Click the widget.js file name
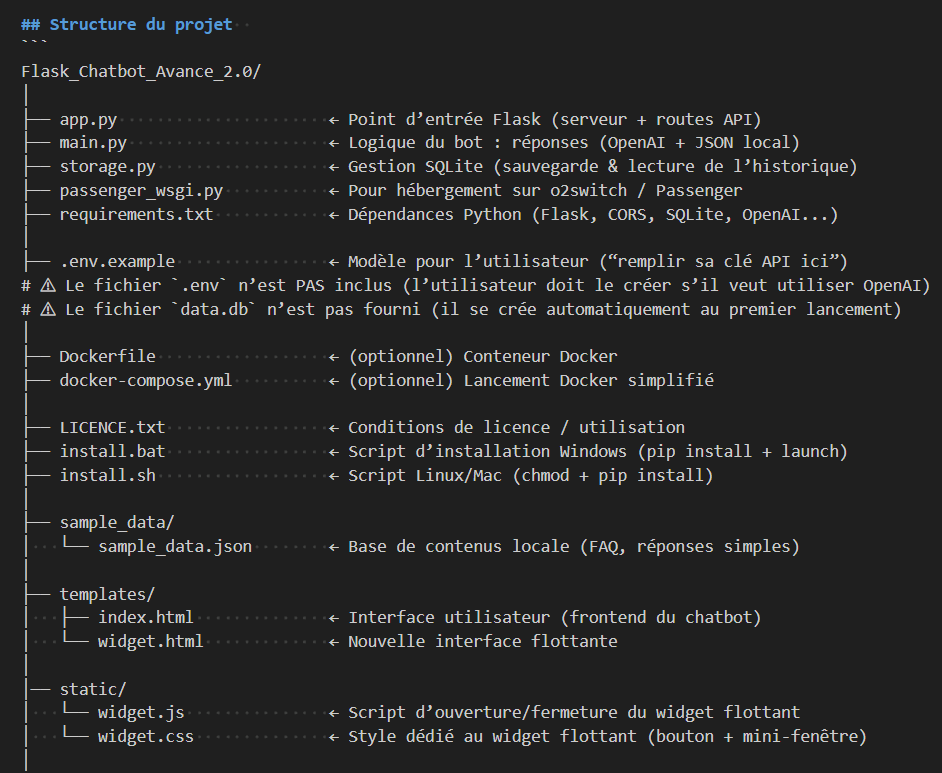 coord(141,713)
